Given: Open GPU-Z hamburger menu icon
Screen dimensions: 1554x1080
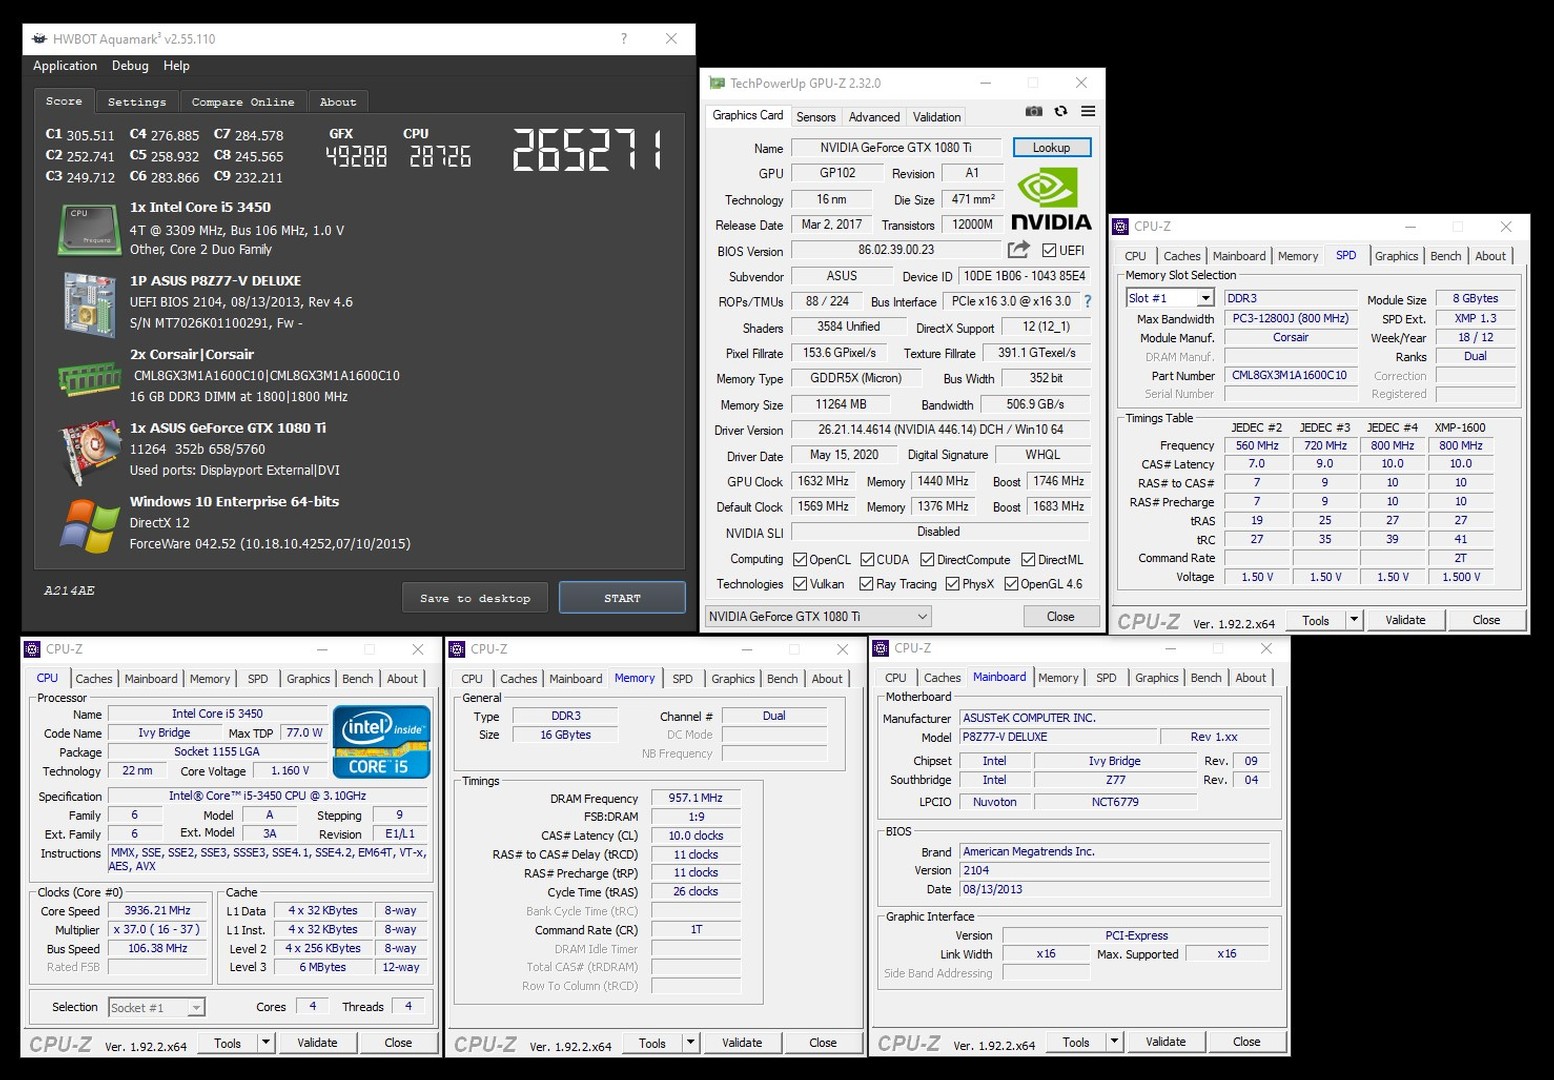Looking at the screenshot, I should point(1088,111).
